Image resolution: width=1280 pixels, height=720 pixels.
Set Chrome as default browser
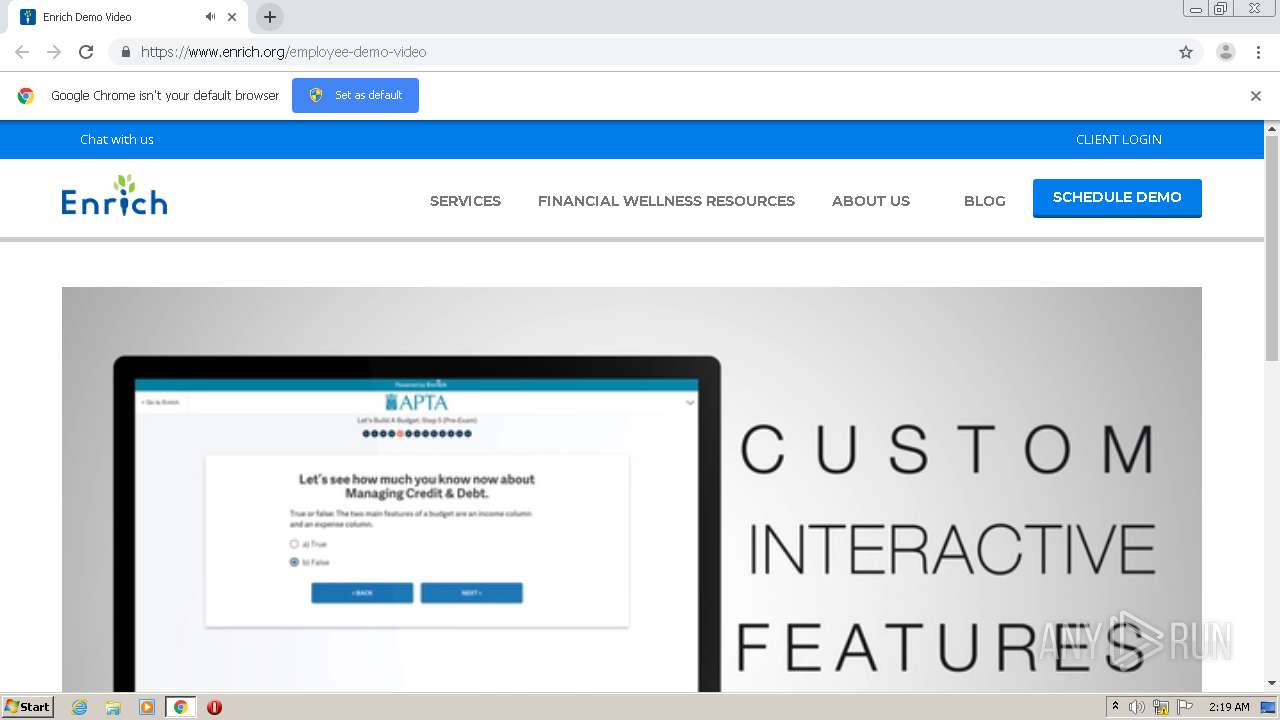[355, 95]
